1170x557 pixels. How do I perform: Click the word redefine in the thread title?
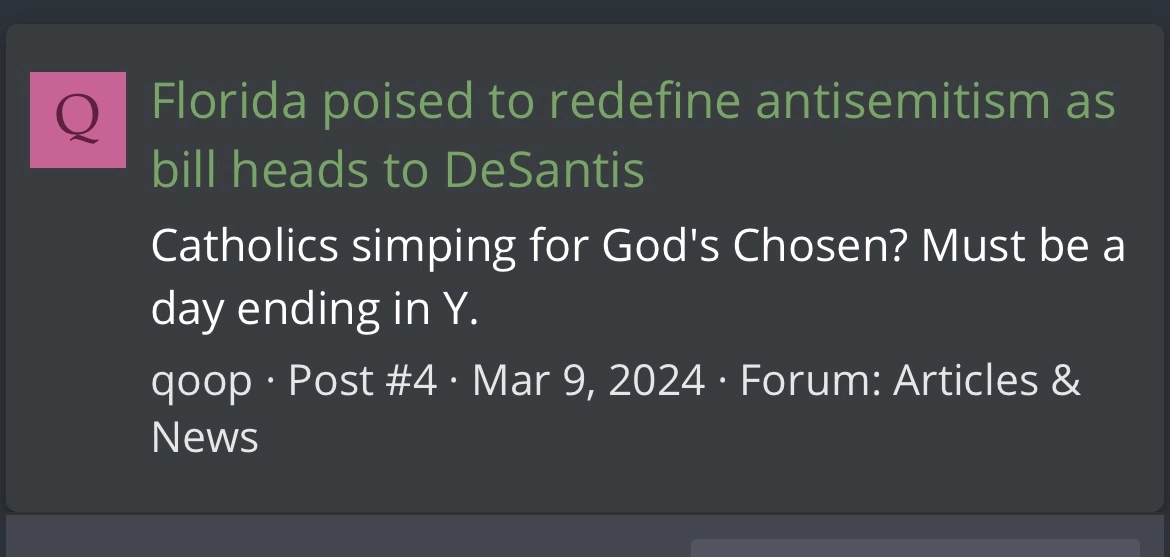click(643, 101)
